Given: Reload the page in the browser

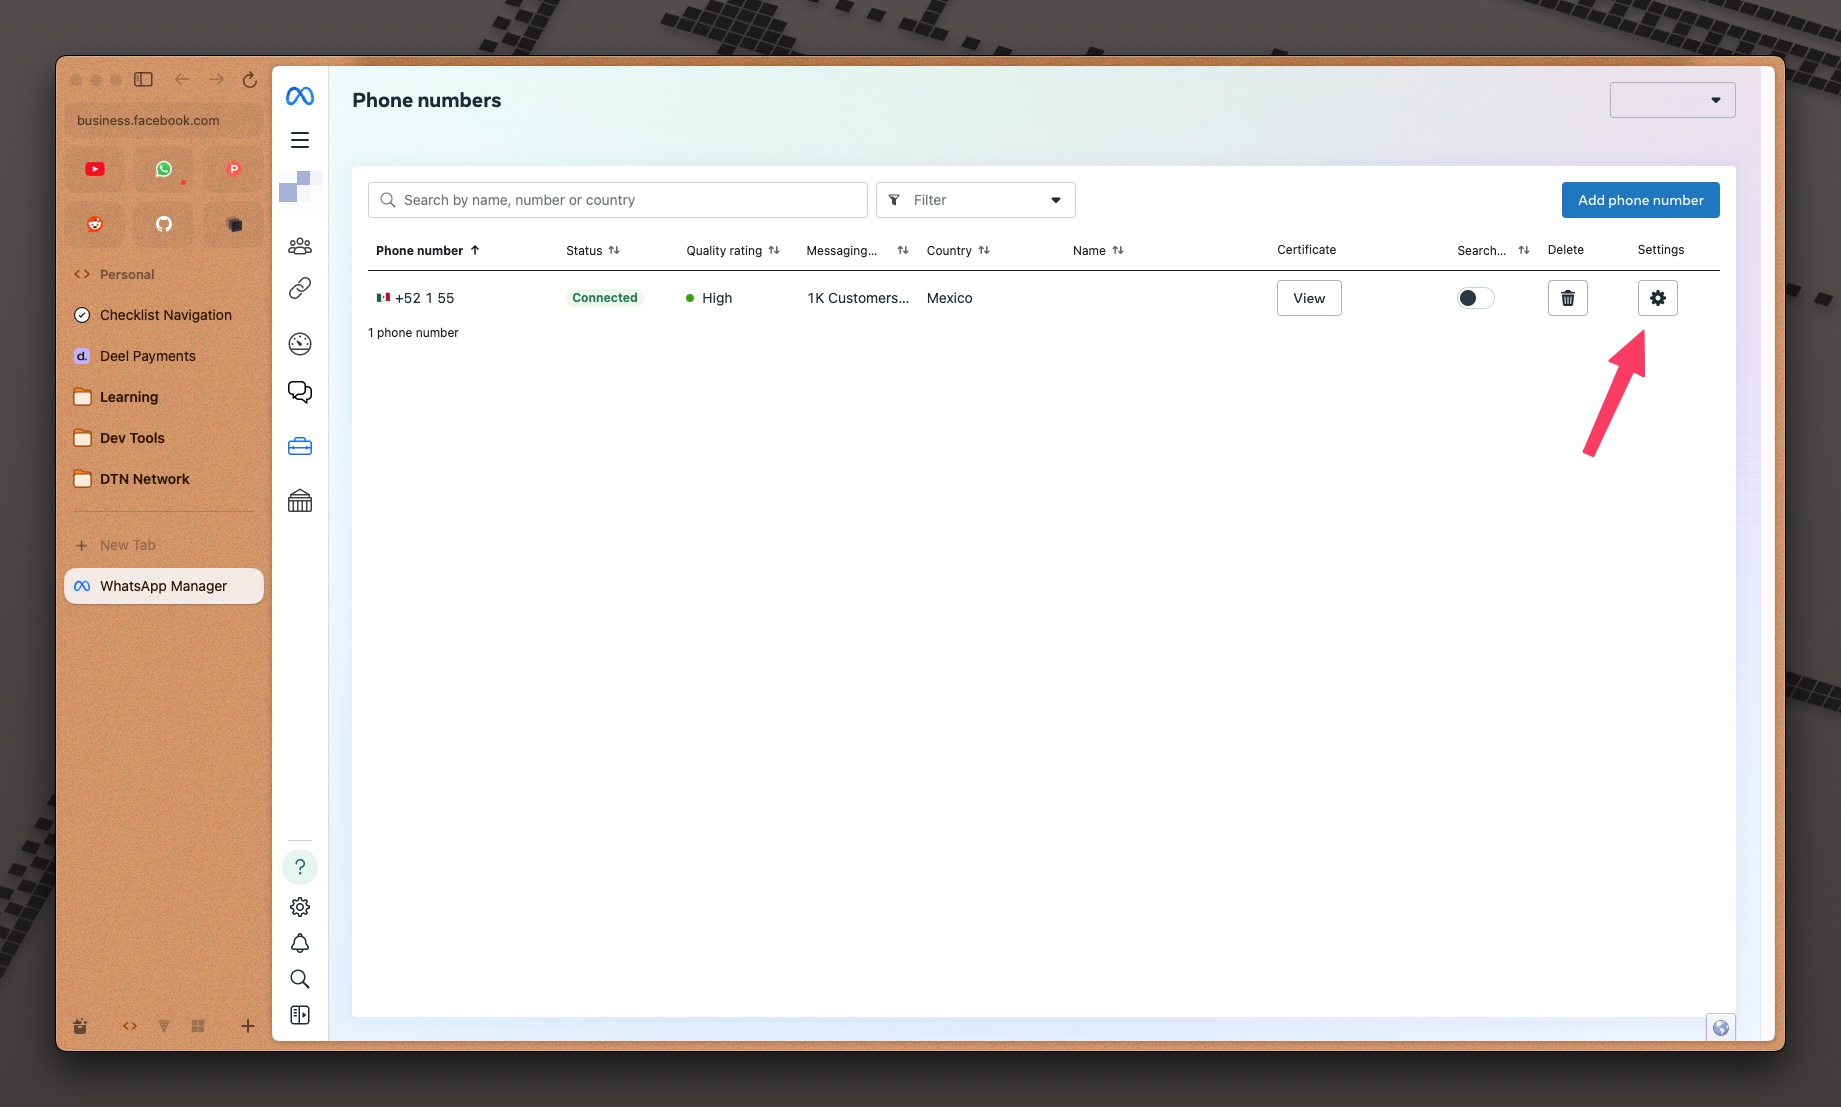Looking at the screenshot, I should click(250, 80).
